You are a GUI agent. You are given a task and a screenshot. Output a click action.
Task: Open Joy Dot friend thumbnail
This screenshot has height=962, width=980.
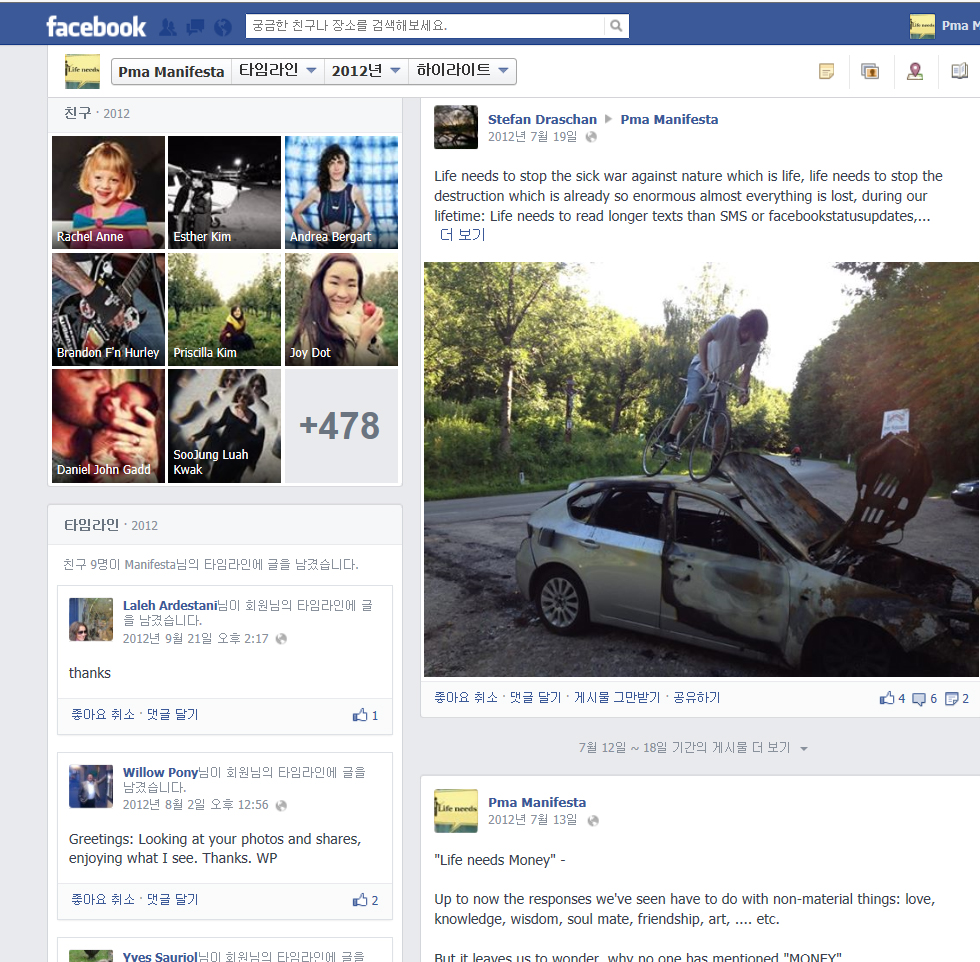point(341,309)
